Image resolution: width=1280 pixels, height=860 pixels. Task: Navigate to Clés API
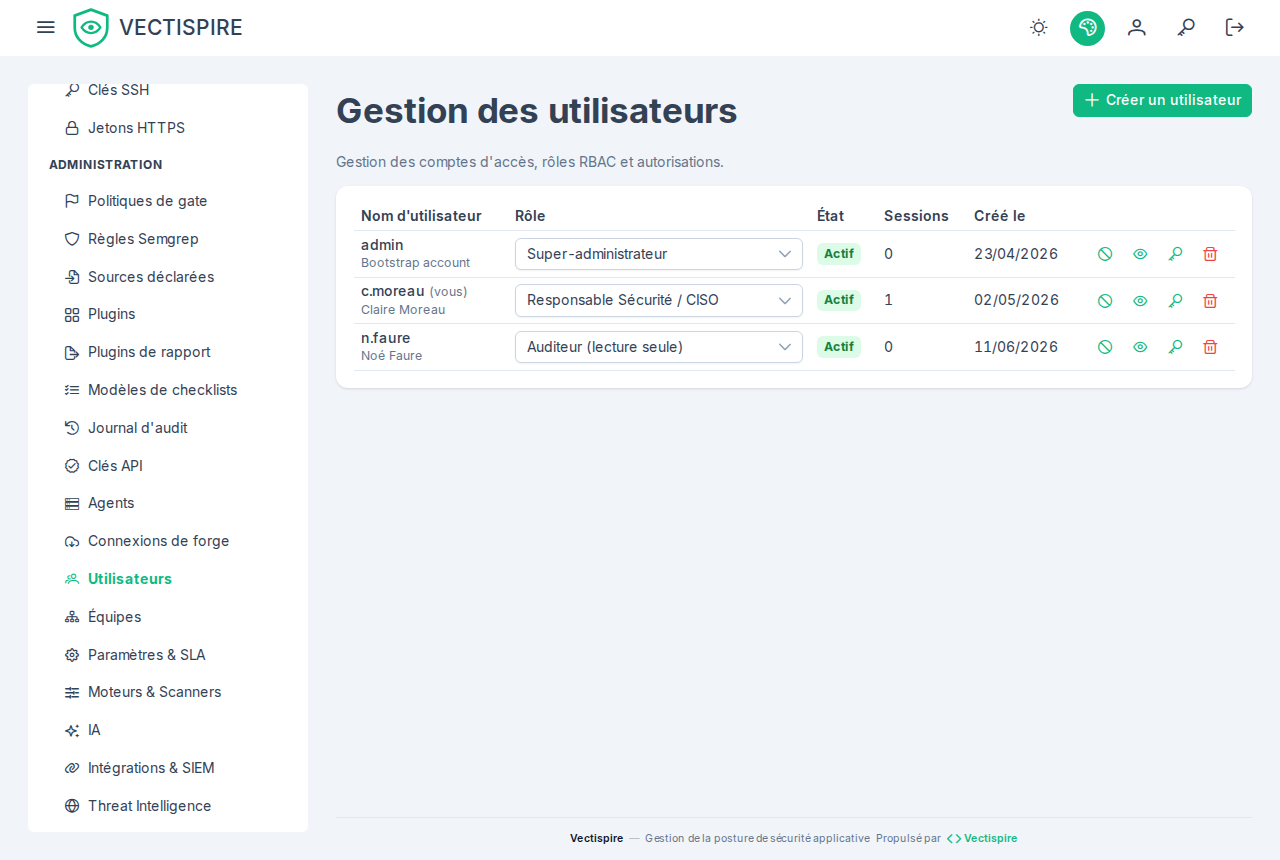168,466
